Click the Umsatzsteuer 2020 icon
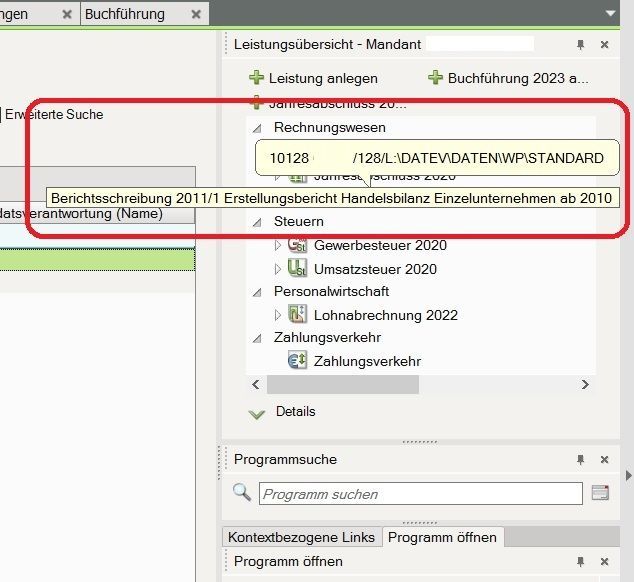Viewport: 634px width, 582px height. 297,269
